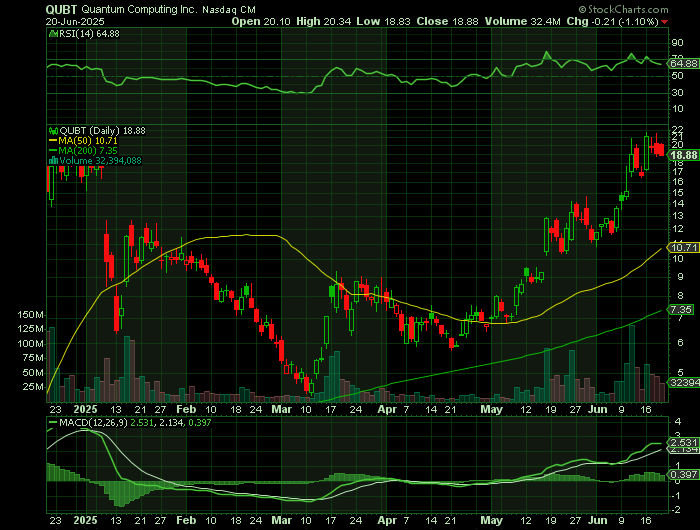Image resolution: width=700 pixels, height=530 pixels.
Task: Click the date '20-Jun-2025'
Action: (75, 21)
